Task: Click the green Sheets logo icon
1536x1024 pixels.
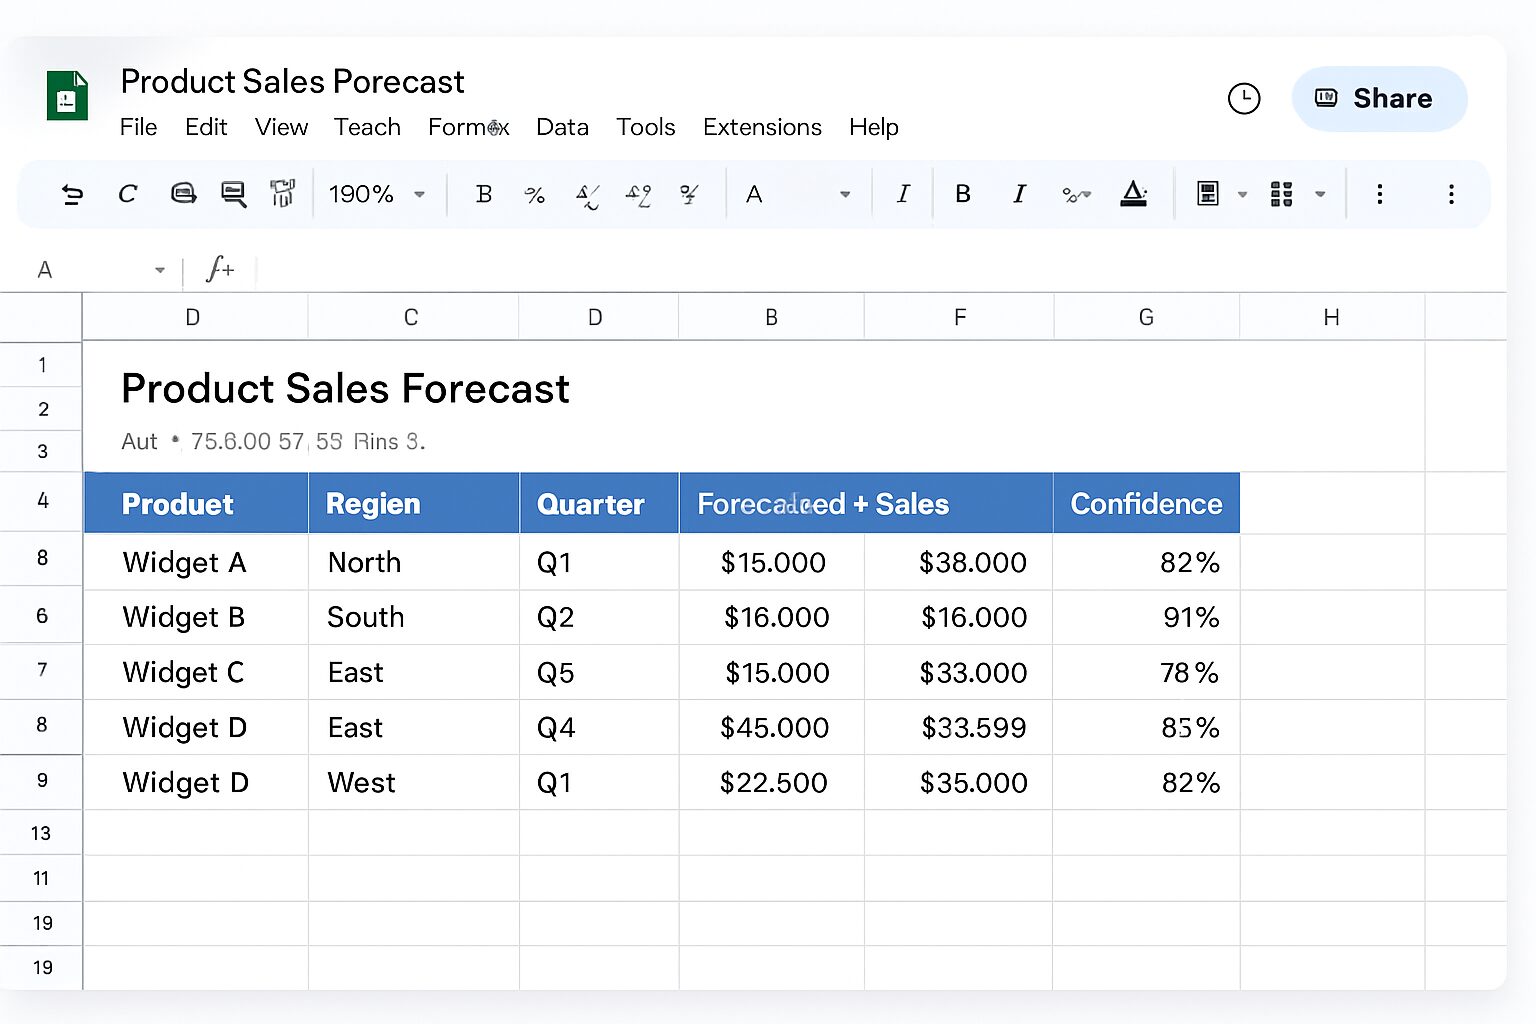Action: click(x=67, y=96)
